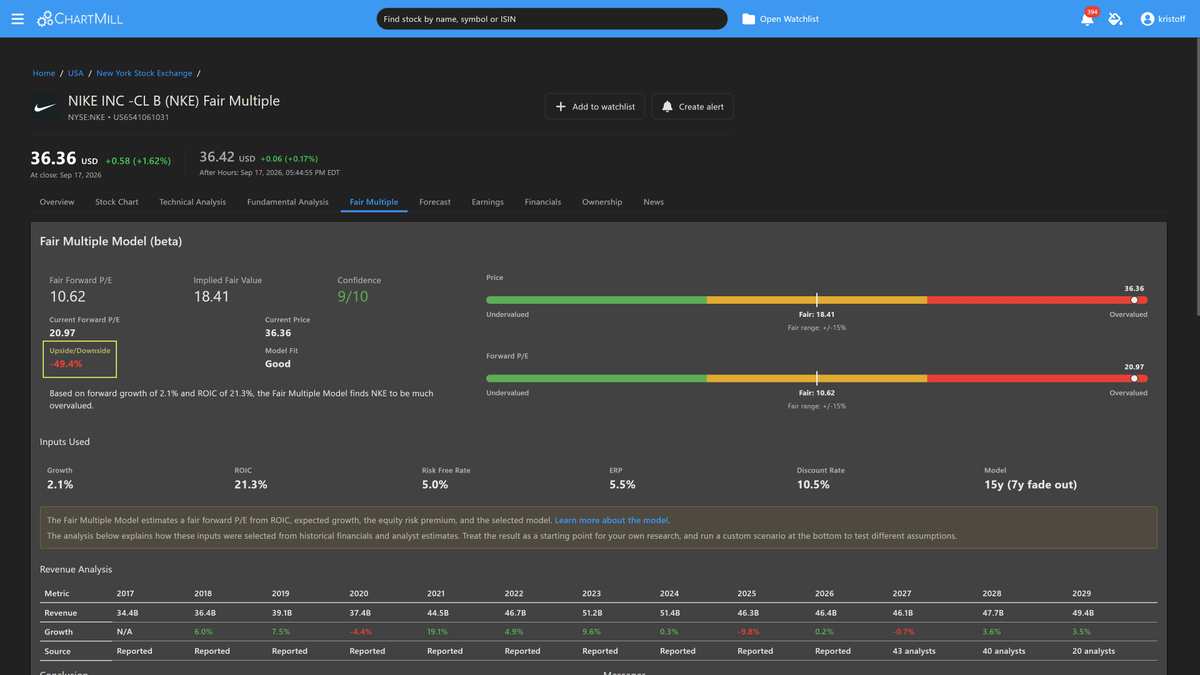
Task: Select the Fair Multiple tab
Action: click(374, 202)
